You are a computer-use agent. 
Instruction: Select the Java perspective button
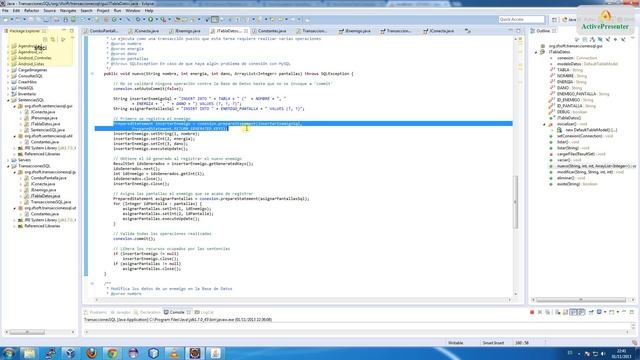569,19
